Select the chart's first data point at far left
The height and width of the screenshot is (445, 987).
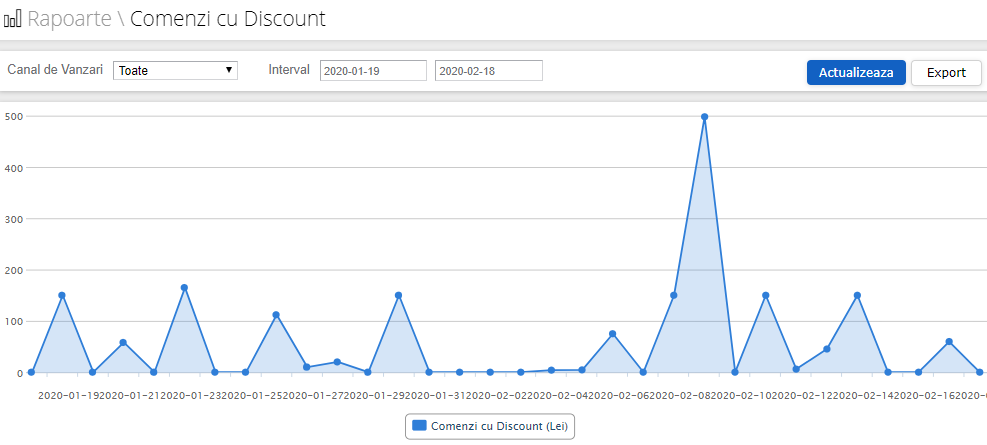[x=31, y=372]
